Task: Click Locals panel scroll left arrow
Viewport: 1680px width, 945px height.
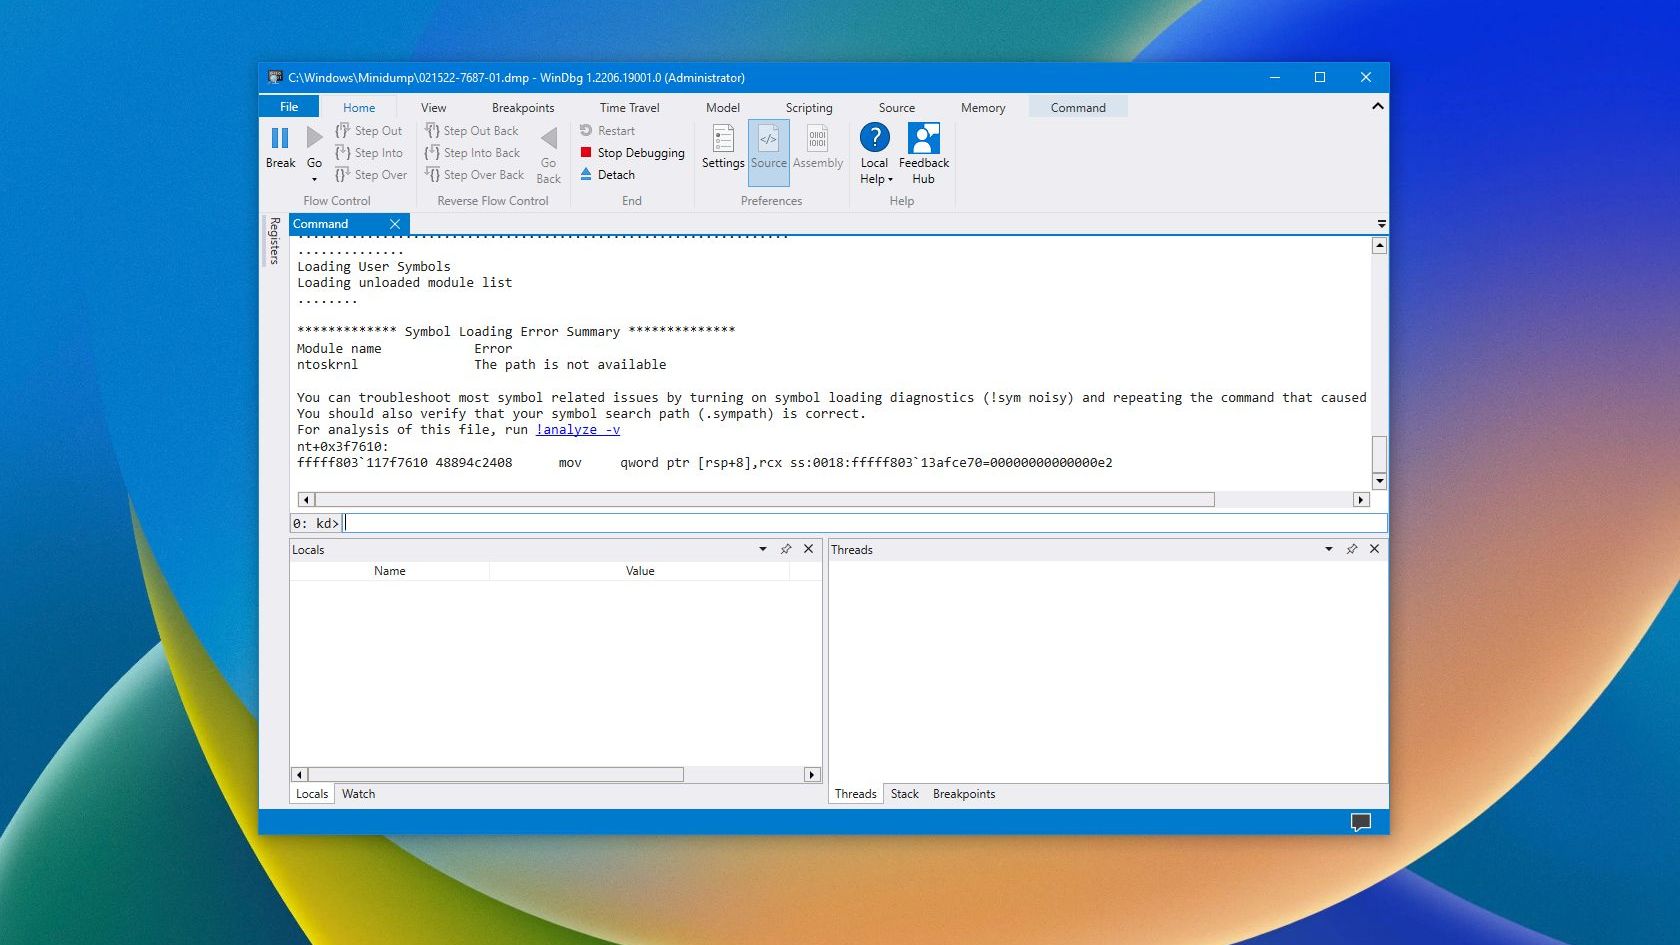Action: pos(299,774)
